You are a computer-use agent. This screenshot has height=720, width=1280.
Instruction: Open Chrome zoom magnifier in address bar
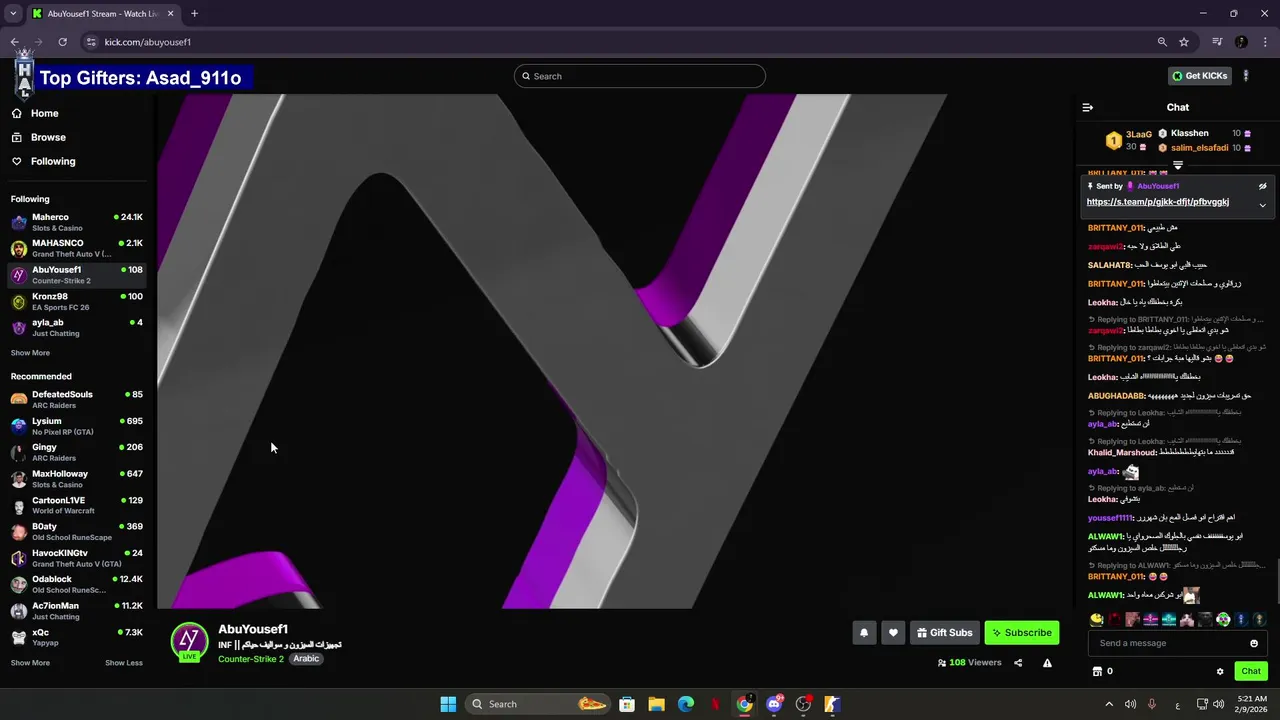pyautogui.click(x=1162, y=42)
